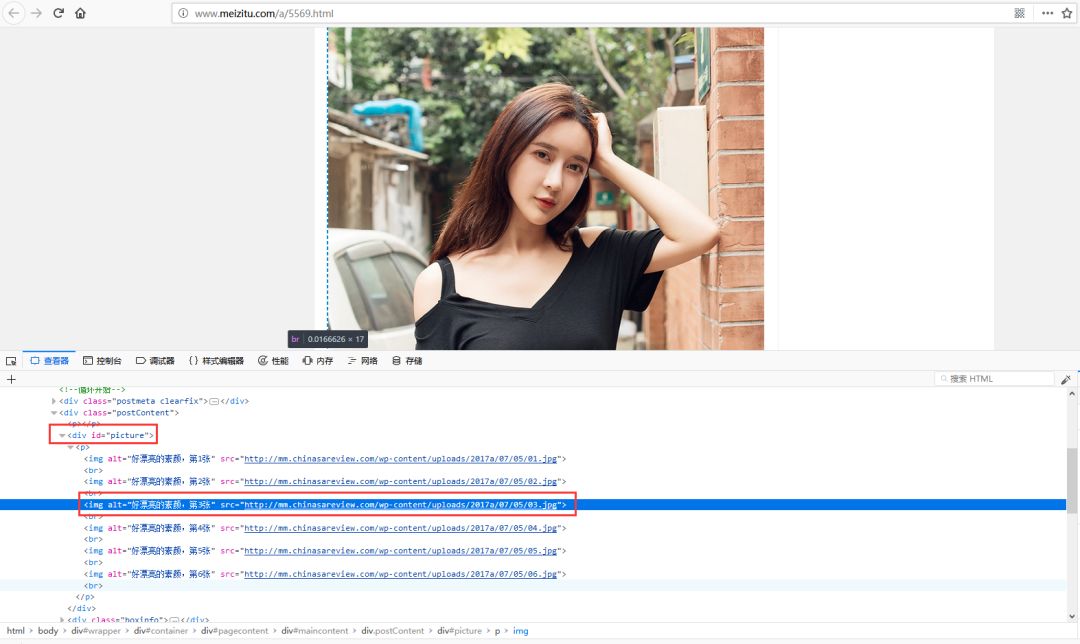Open the QR code icon in address bar
Image resolution: width=1080 pixels, height=644 pixels.
coord(1019,13)
